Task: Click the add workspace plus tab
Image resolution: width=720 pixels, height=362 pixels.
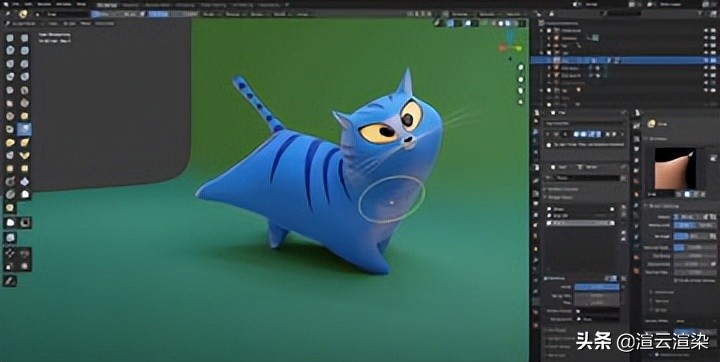Action: pyautogui.click(x=287, y=5)
